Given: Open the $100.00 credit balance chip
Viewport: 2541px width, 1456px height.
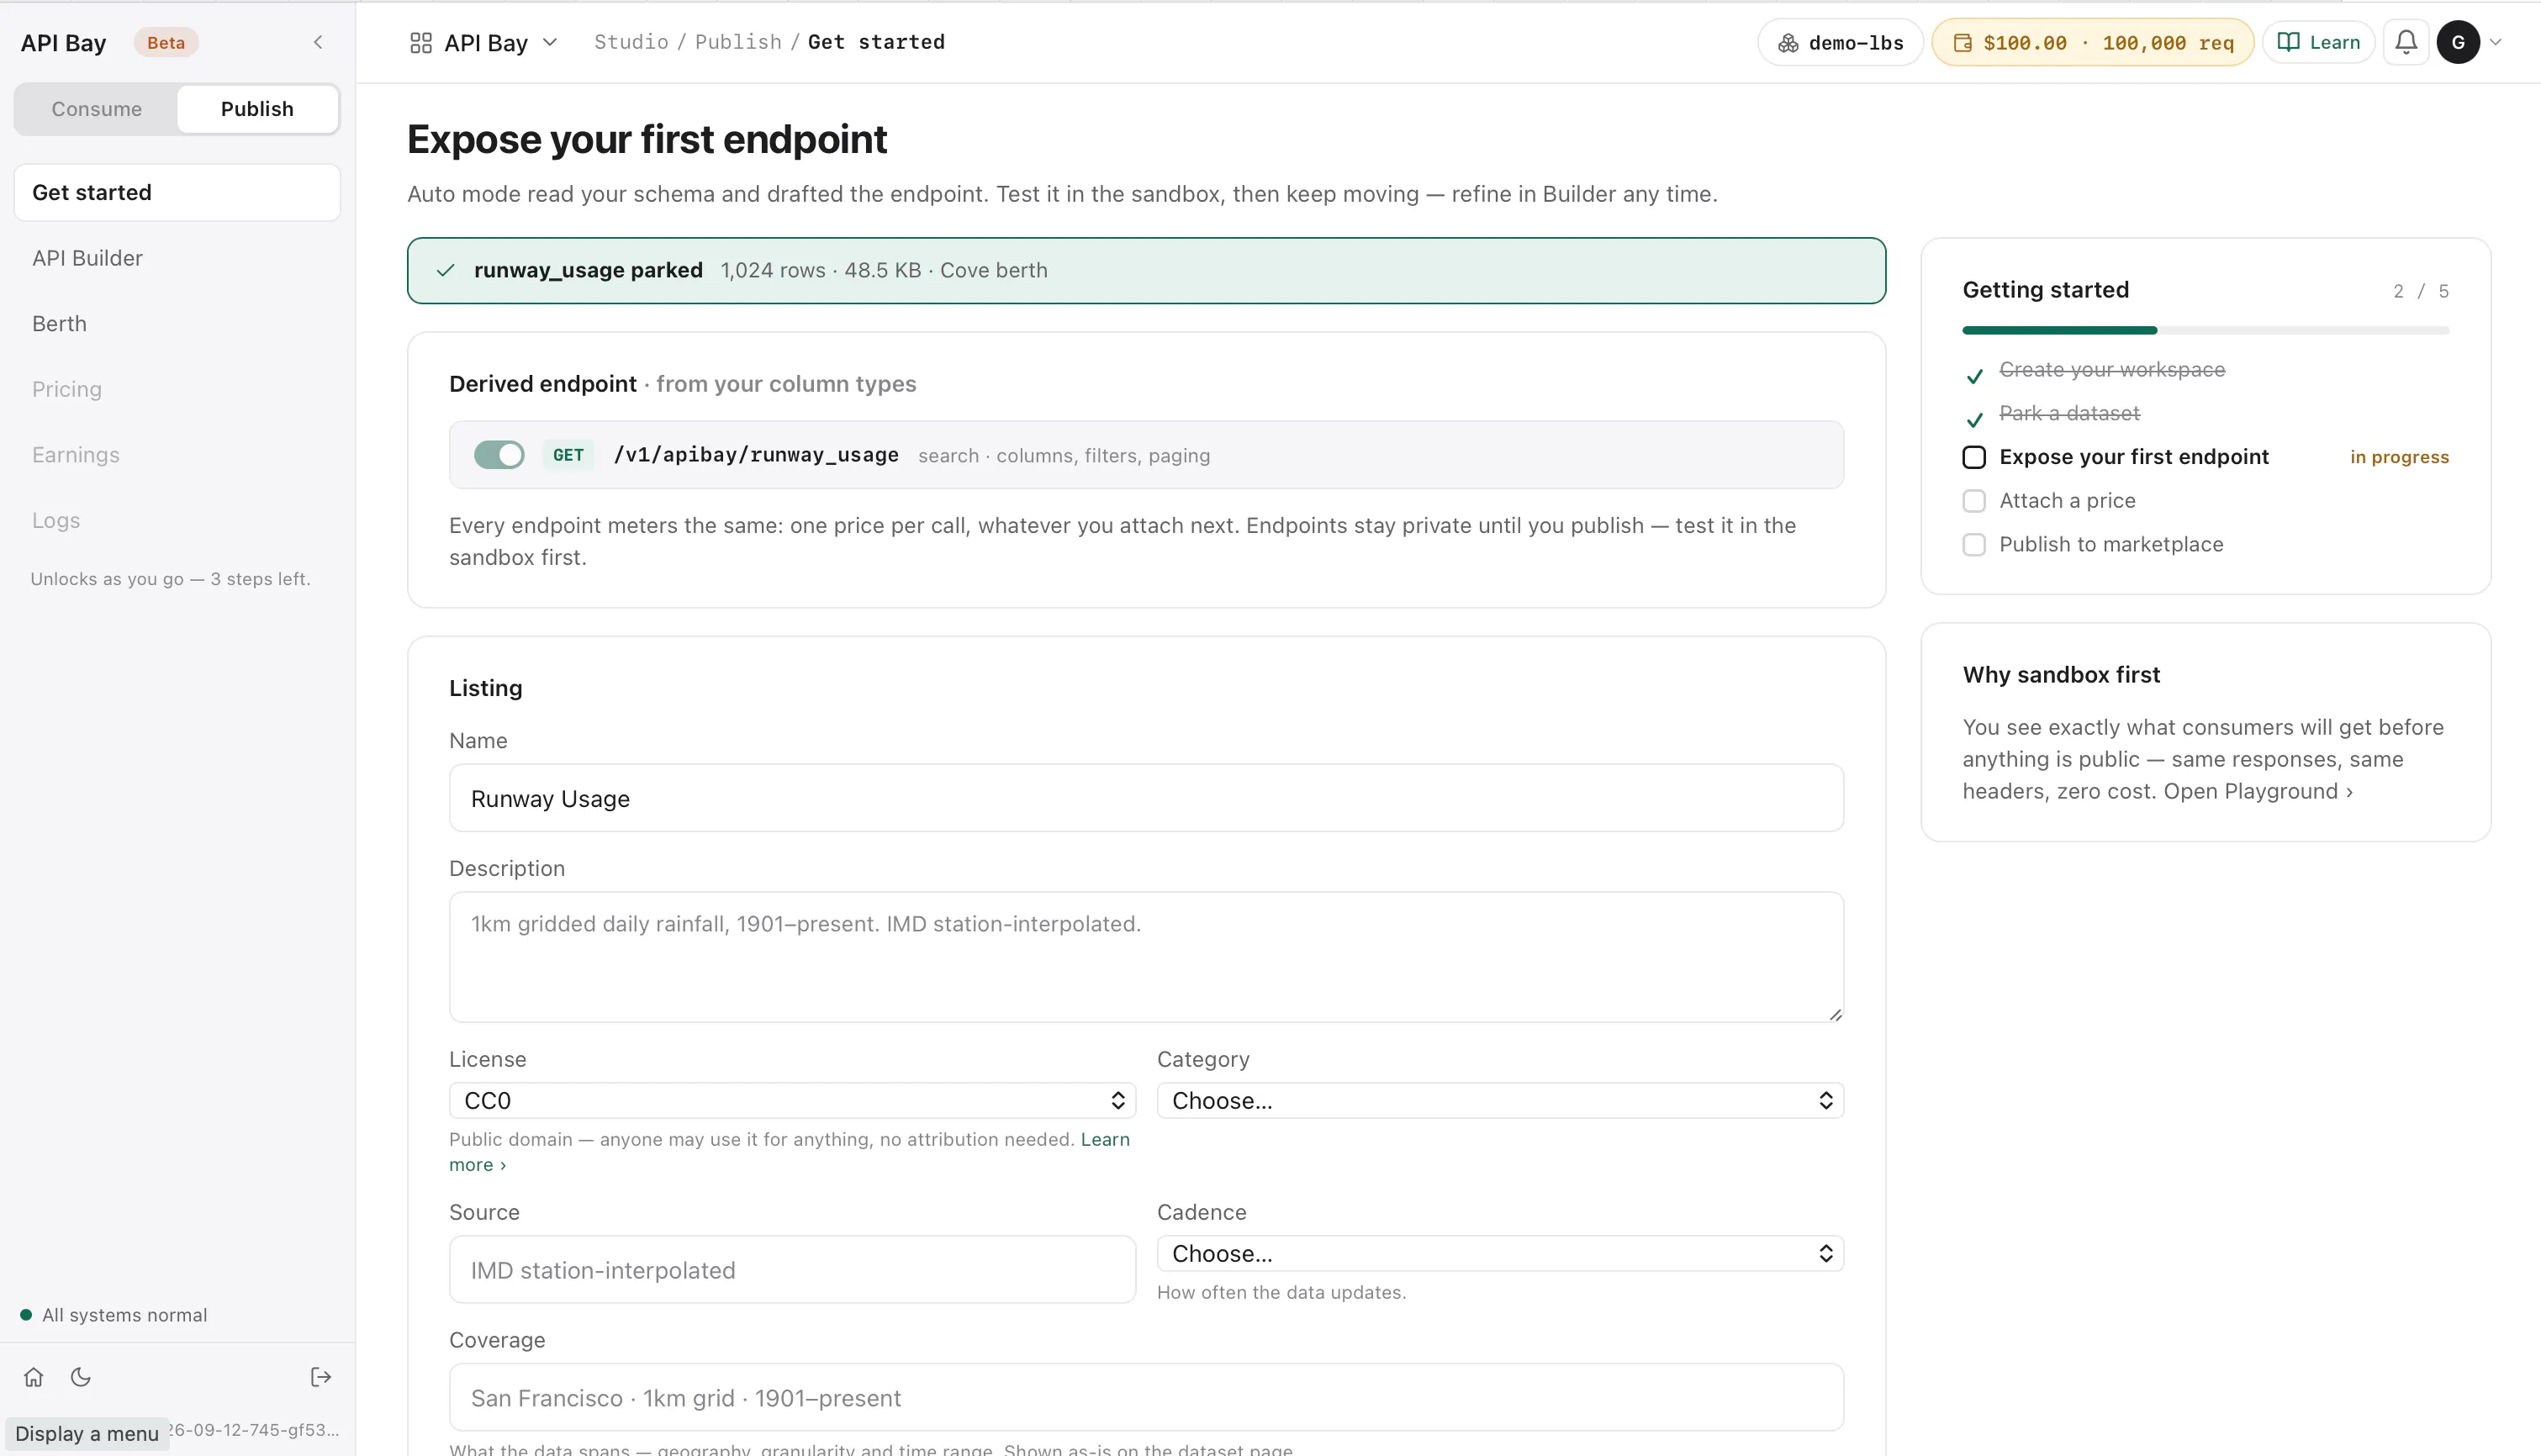Looking at the screenshot, I should click(2092, 42).
